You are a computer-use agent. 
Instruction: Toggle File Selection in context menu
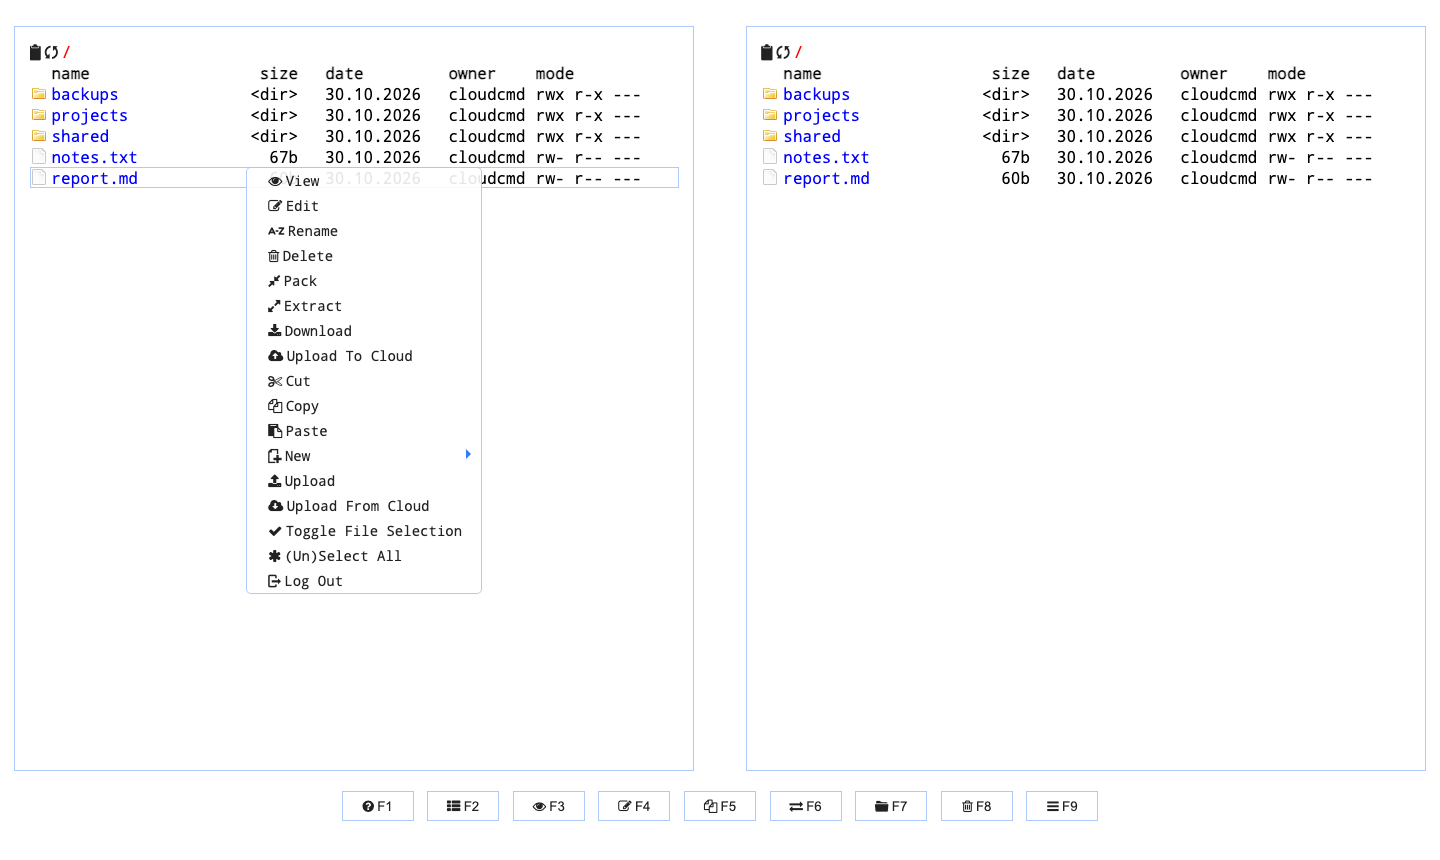coord(364,531)
